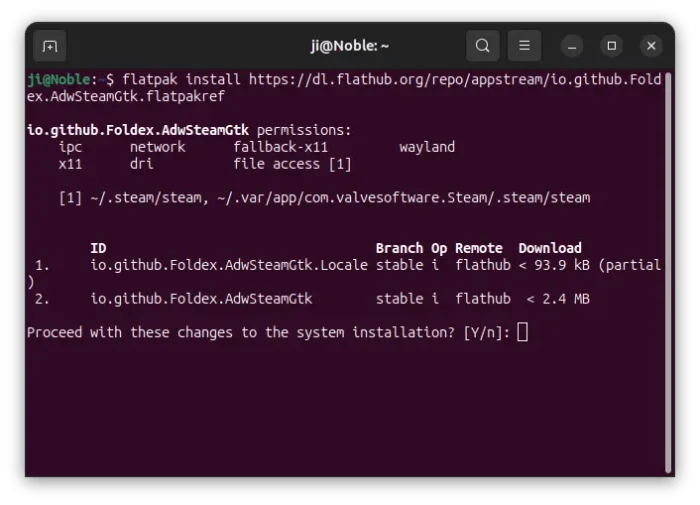Click 'ex.AdwSteamGtk.flatpakref' wrapped line
The height and width of the screenshot is (505, 700).
tap(126, 96)
